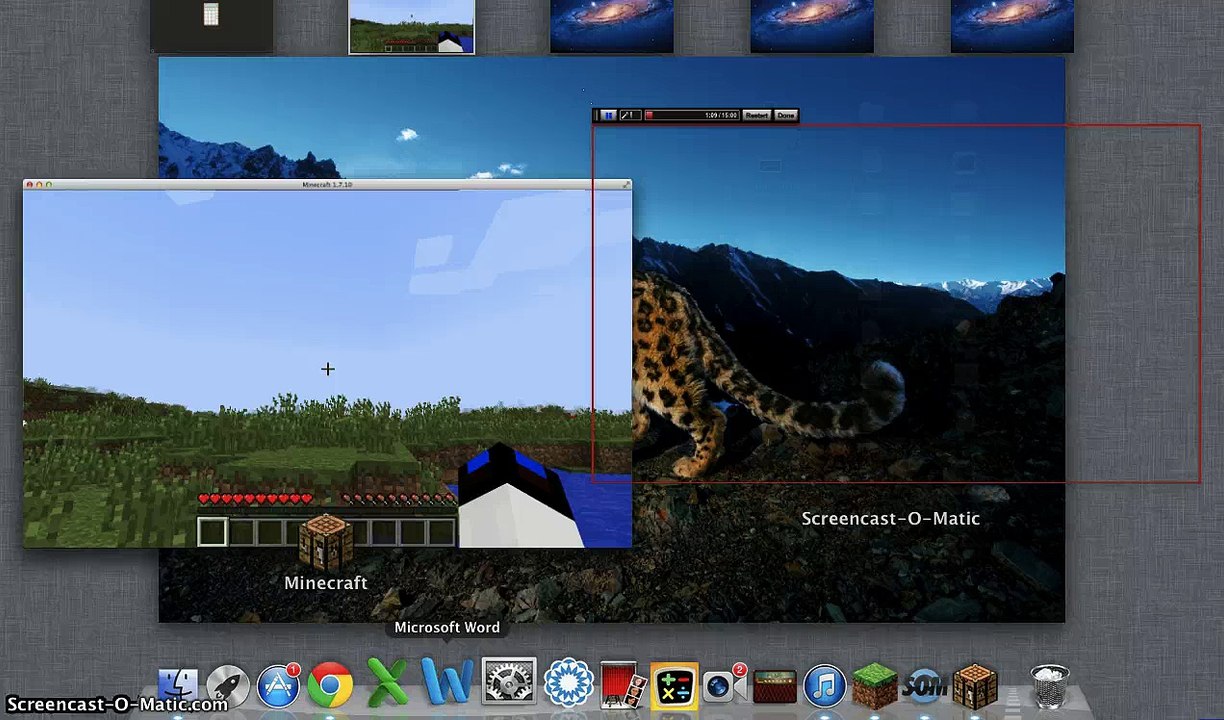Screen dimensions: 1224x720
Task: Open Microsoft Excel in the Dock
Action: pos(387,683)
